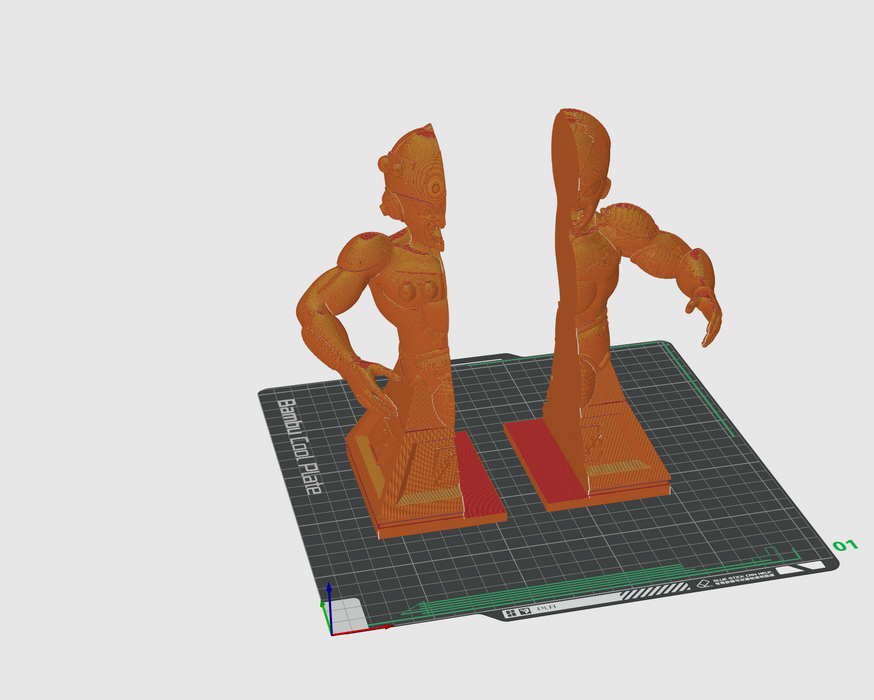This screenshot has width=874, height=700.
Task: Click the plate number 01 label
Action: (x=845, y=545)
